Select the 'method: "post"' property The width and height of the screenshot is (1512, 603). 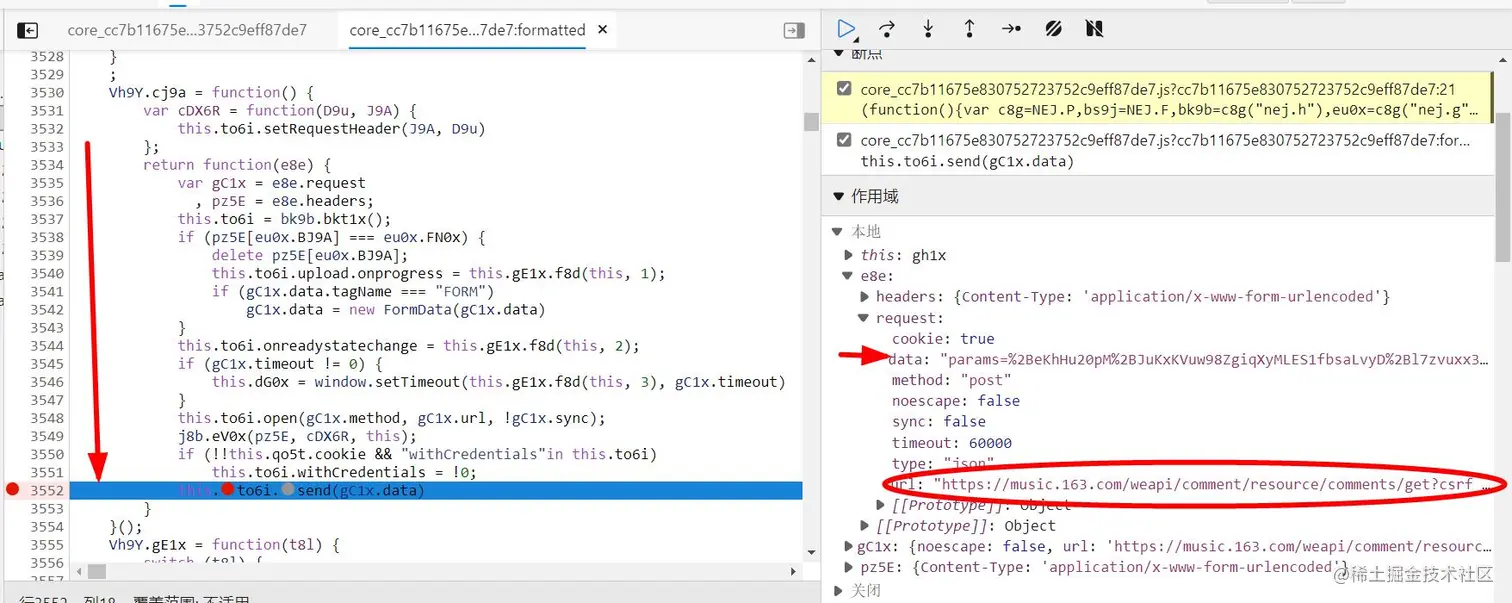coord(952,380)
